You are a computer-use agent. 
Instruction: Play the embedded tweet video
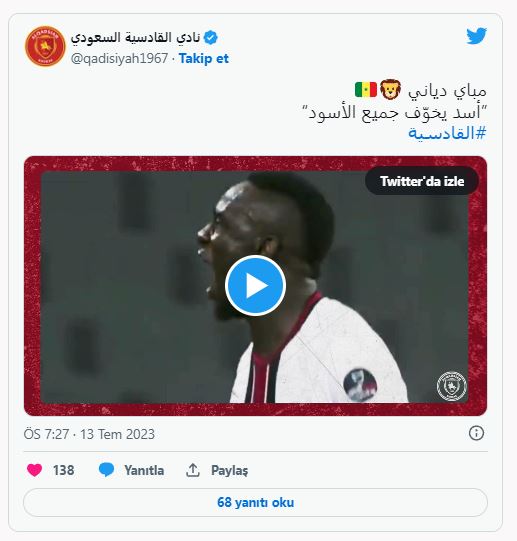255,286
